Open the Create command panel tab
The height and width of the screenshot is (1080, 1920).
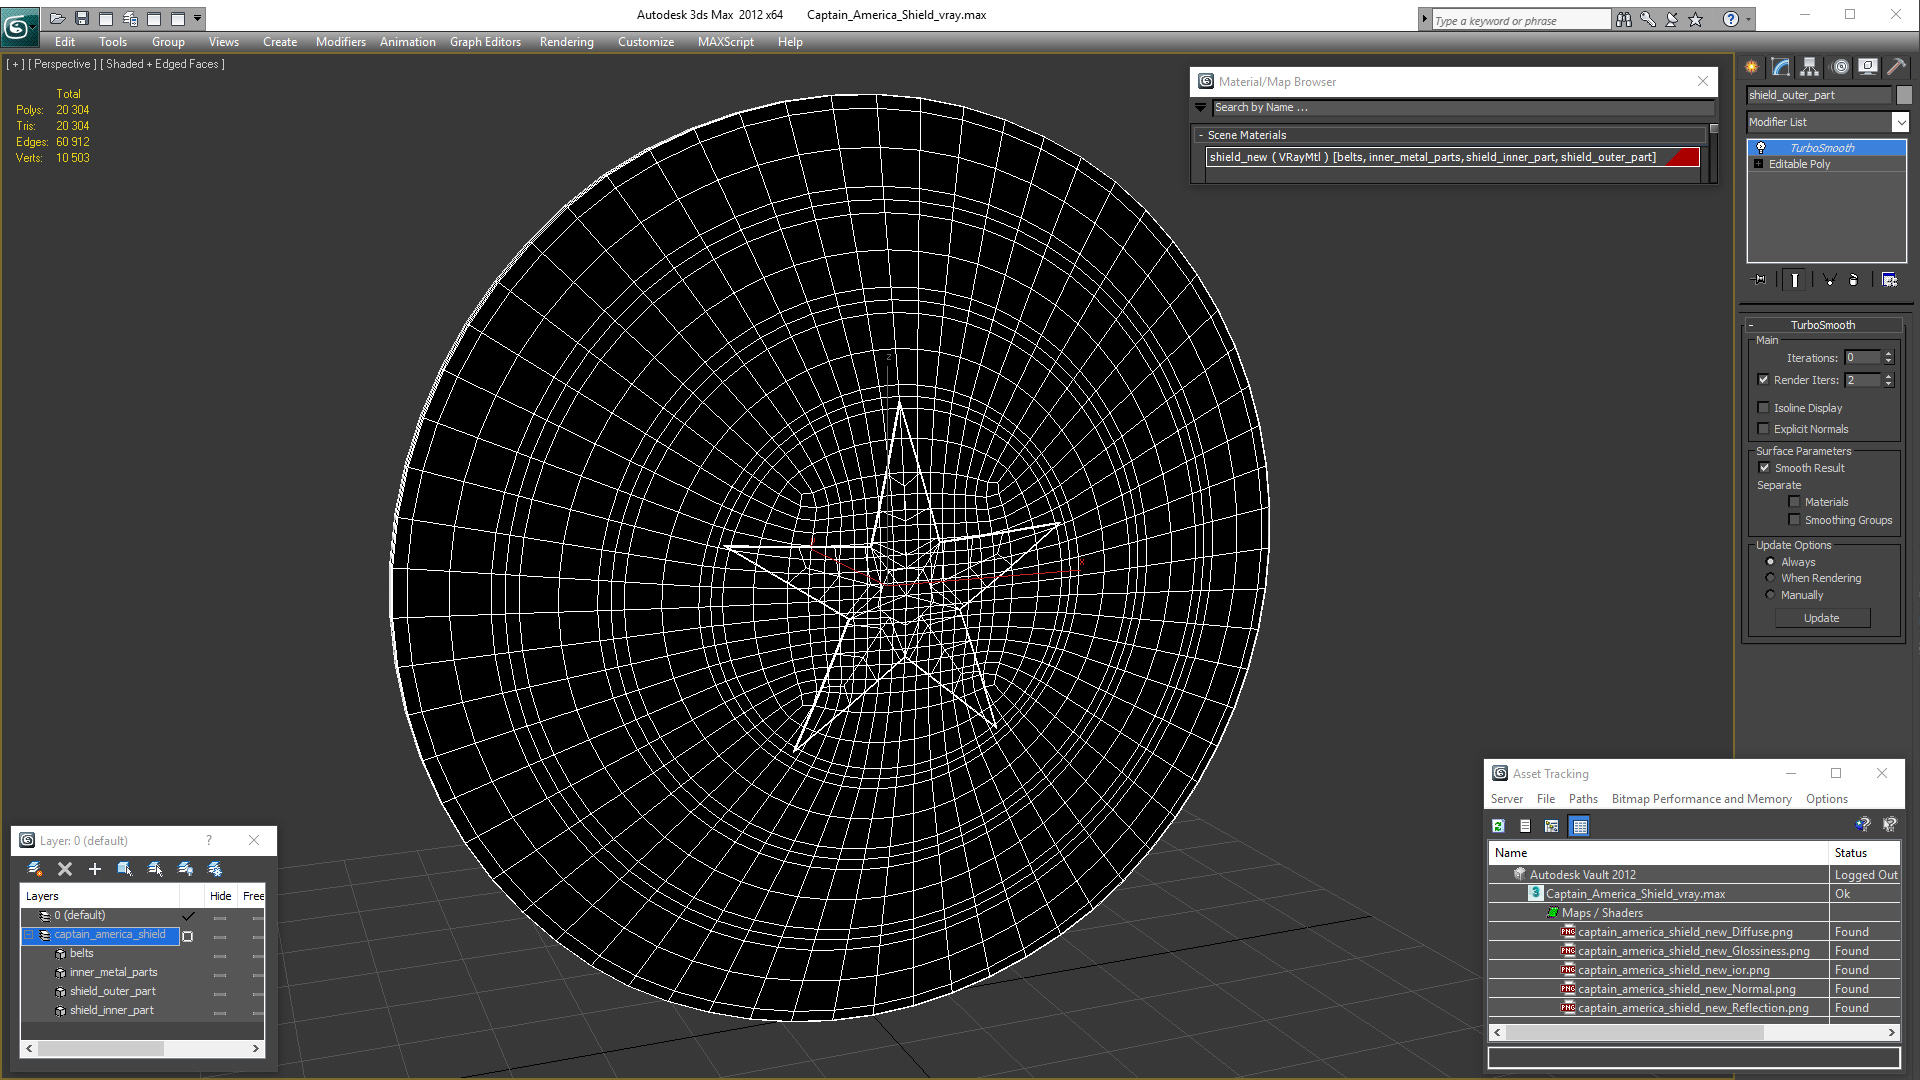coord(1752,67)
